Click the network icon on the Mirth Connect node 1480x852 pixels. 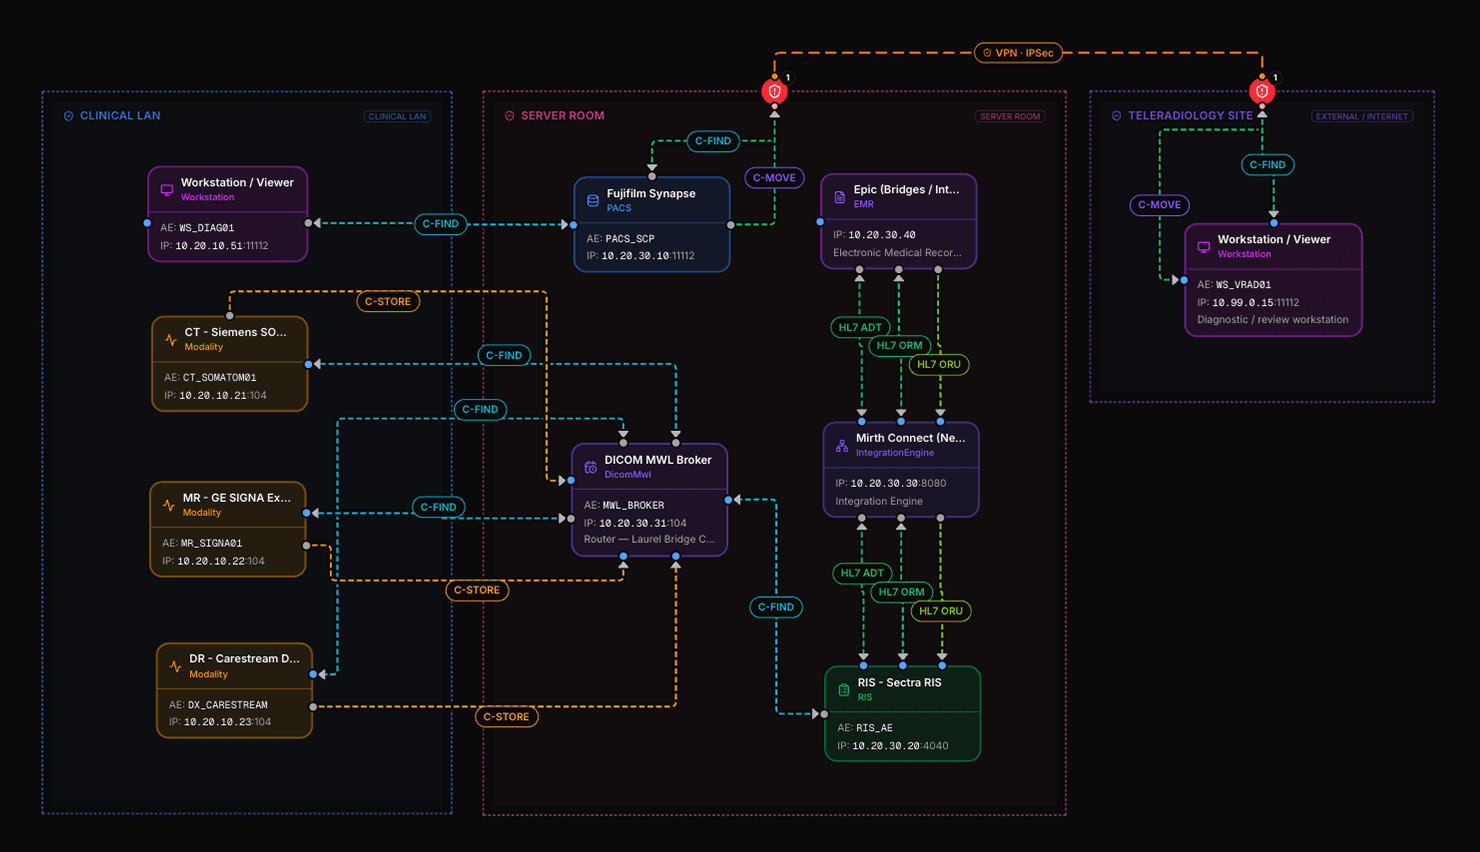(842, 445)
